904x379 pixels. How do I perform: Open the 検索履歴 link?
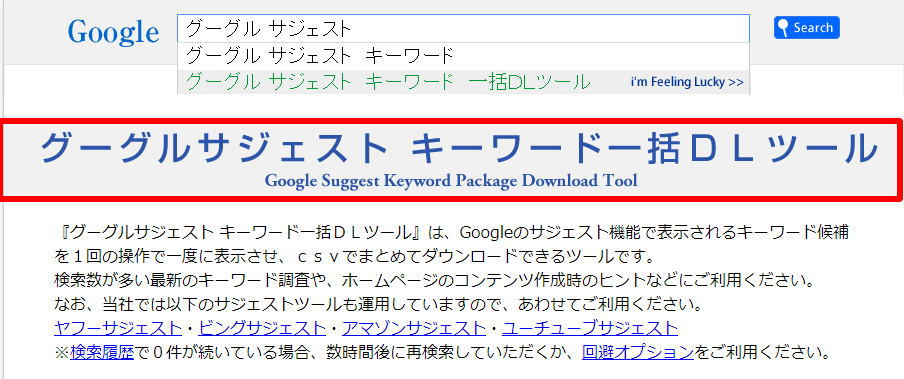tap(102, 351)
